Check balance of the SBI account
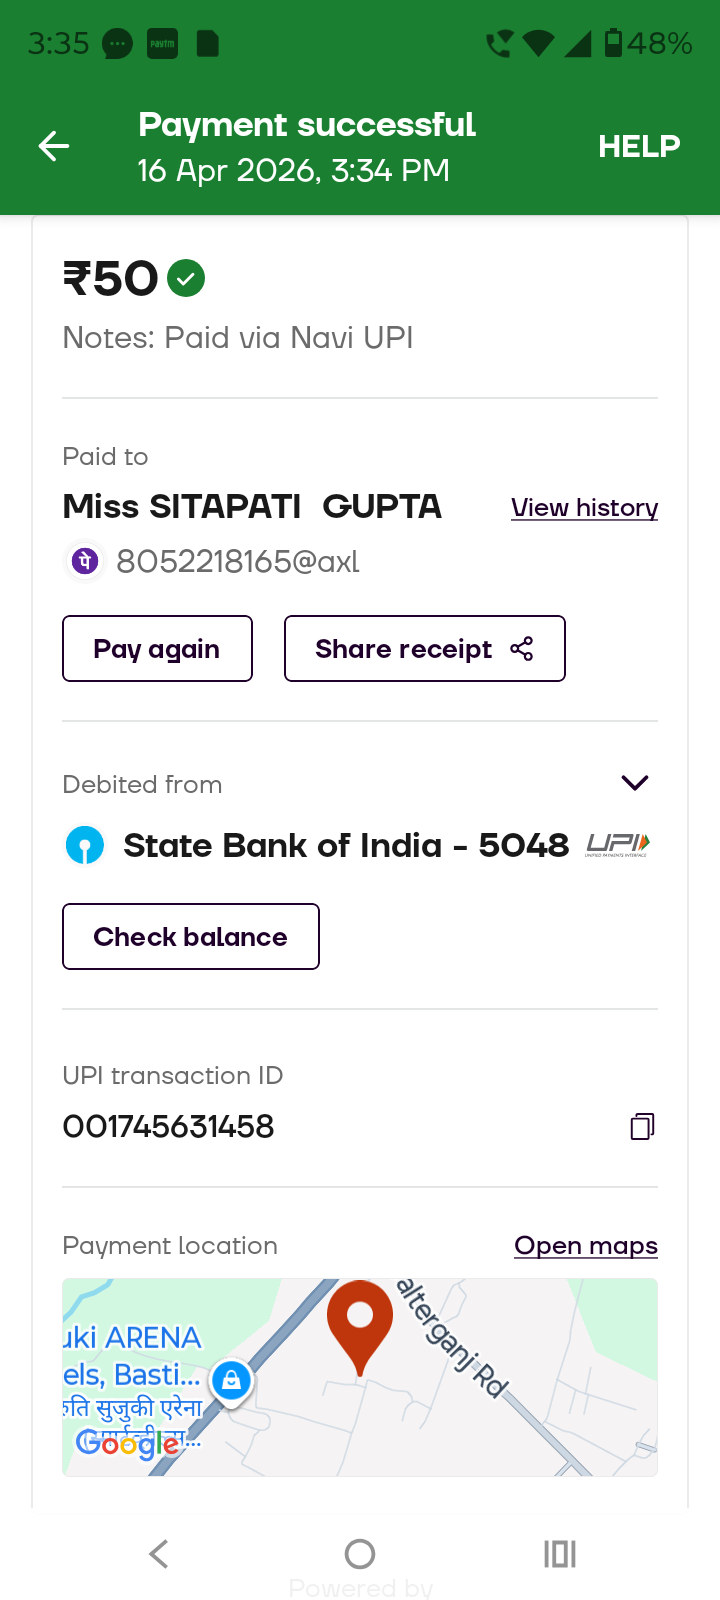720x1600 pixels. point(190,937)
